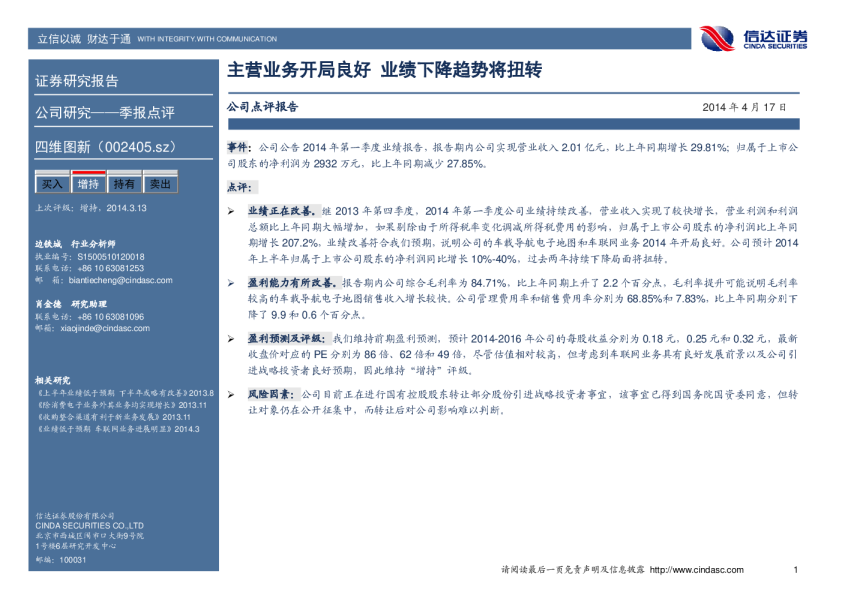Screen dimensions: 842x595
Task: Toggle the 卖出 rating option
Action: coord(160,185)
